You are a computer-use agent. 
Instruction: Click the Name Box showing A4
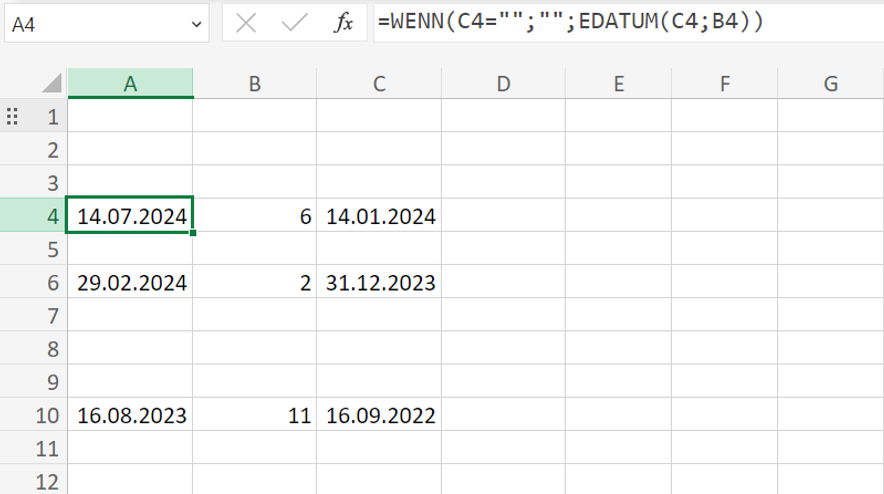(107, 24)
